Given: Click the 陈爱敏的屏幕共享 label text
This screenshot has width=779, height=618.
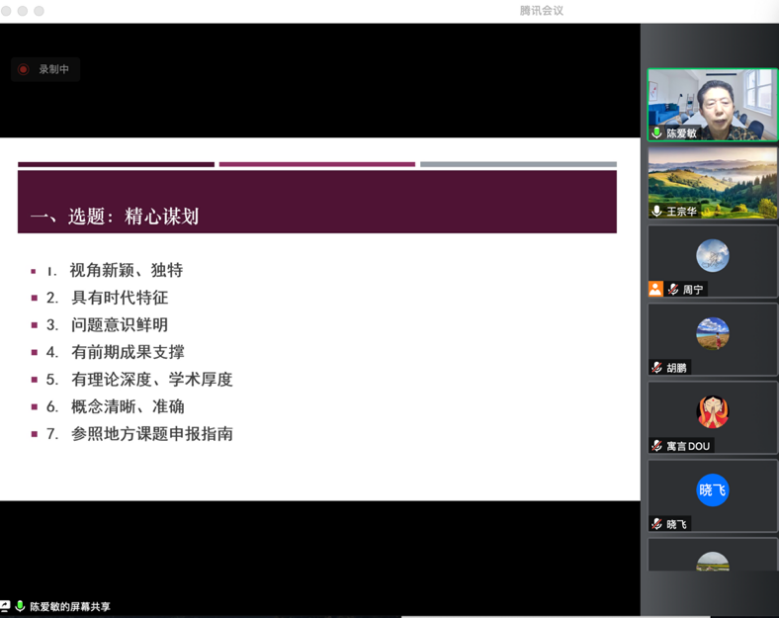Looking at the screenshot, I should (70, 606).
